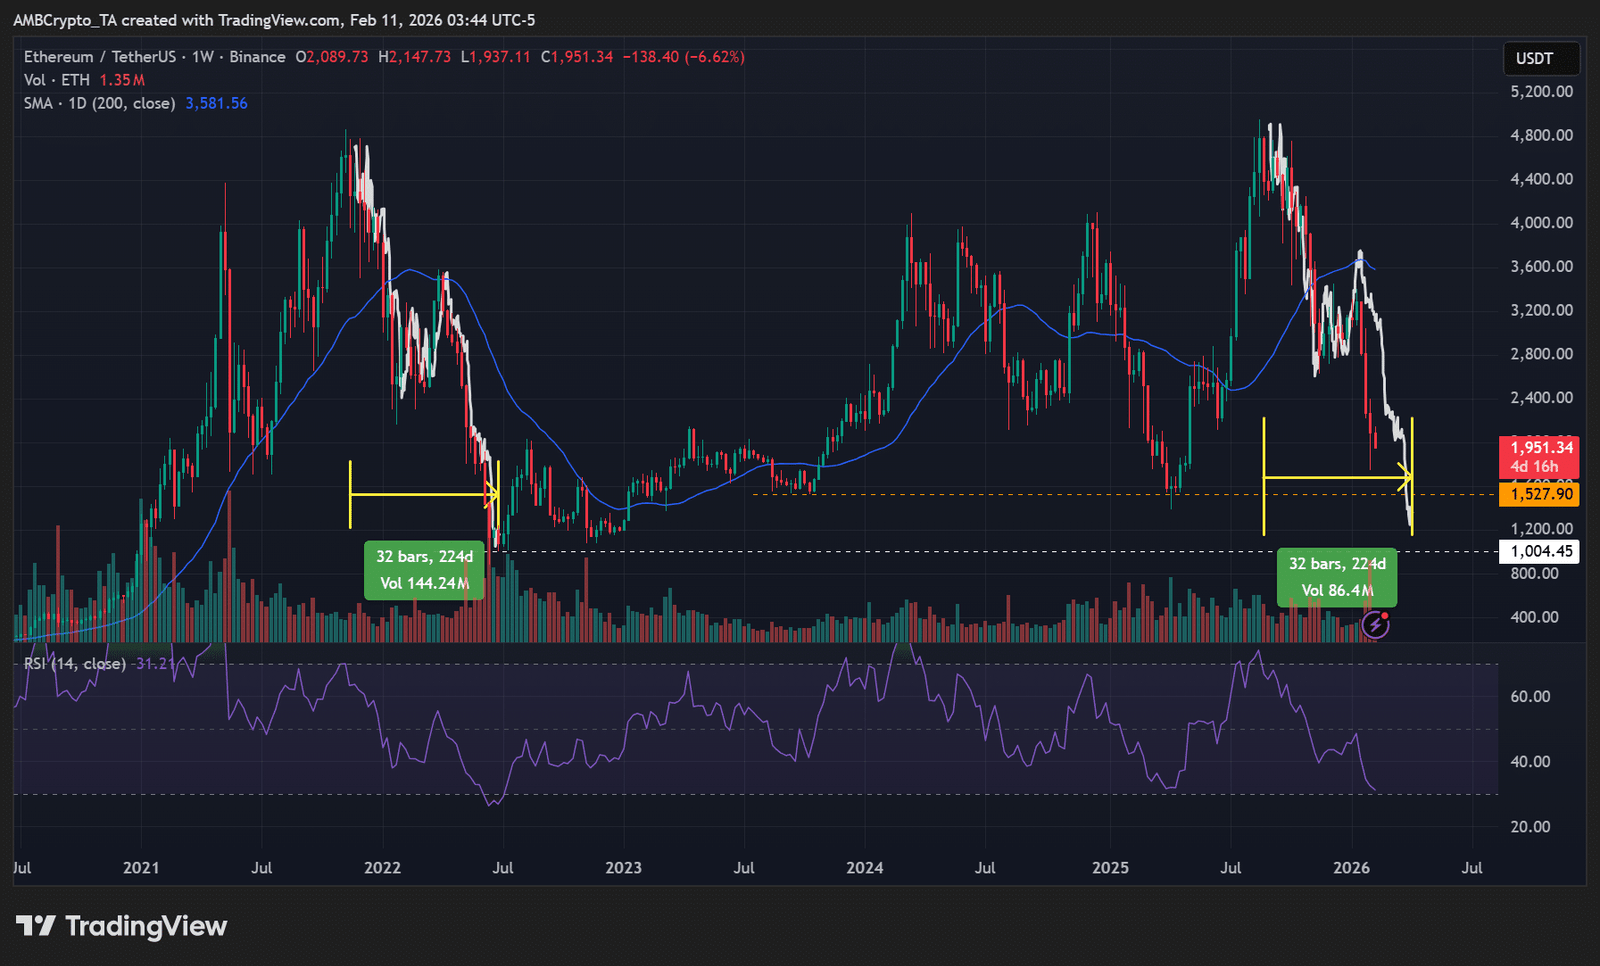Screen dimensions: 1600x966
Task: Click the red 1,951.34 current price label
Action: click(x=1540, y=448)
